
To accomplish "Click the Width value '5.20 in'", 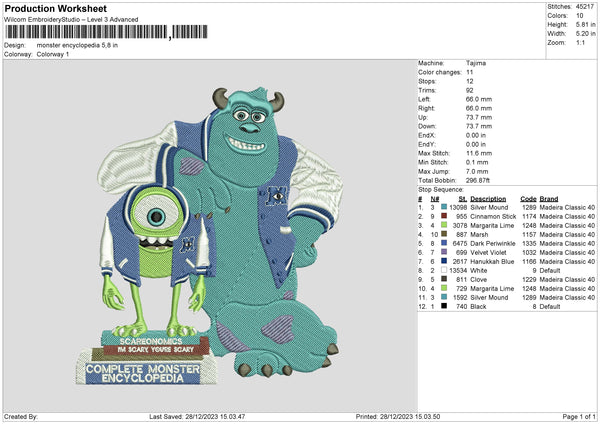I will pos(585,34).
